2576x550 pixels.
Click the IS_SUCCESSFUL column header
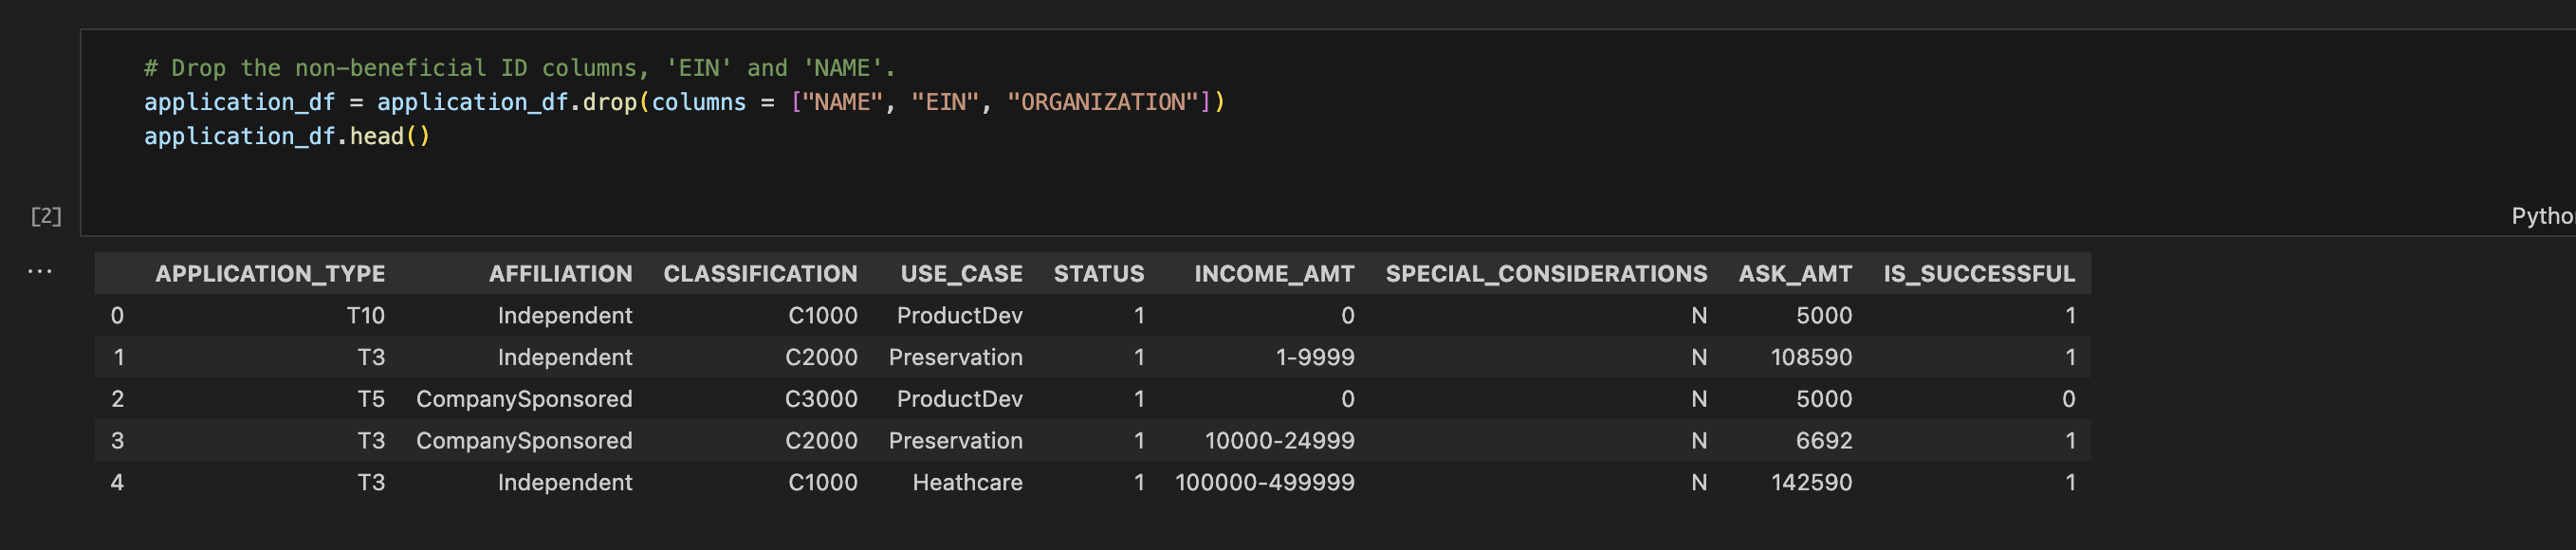[1979, 274]
